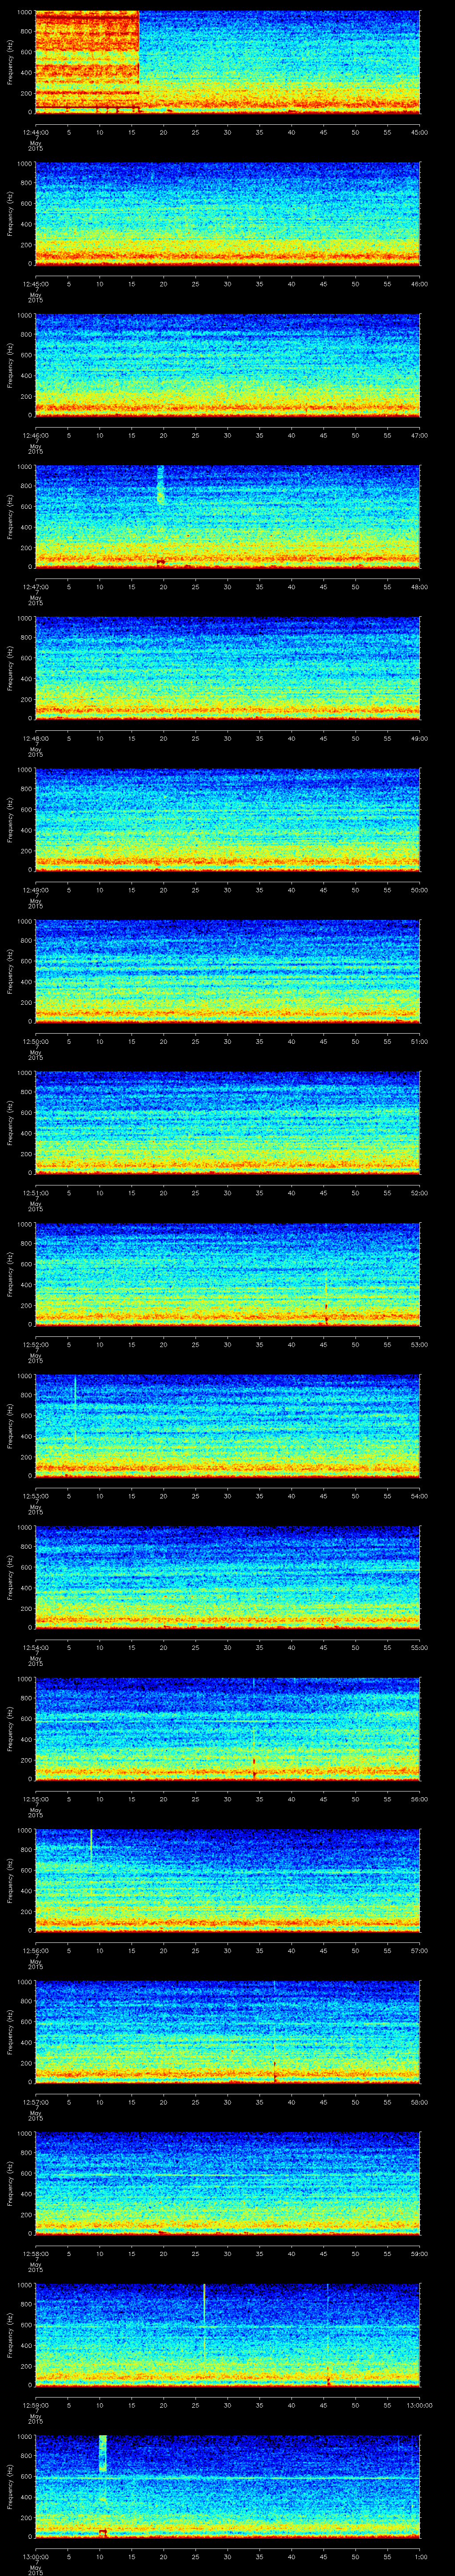Select the 12:58:00 time label
Viewport: 455px width, 2576px height.
tap(35, 2254)
